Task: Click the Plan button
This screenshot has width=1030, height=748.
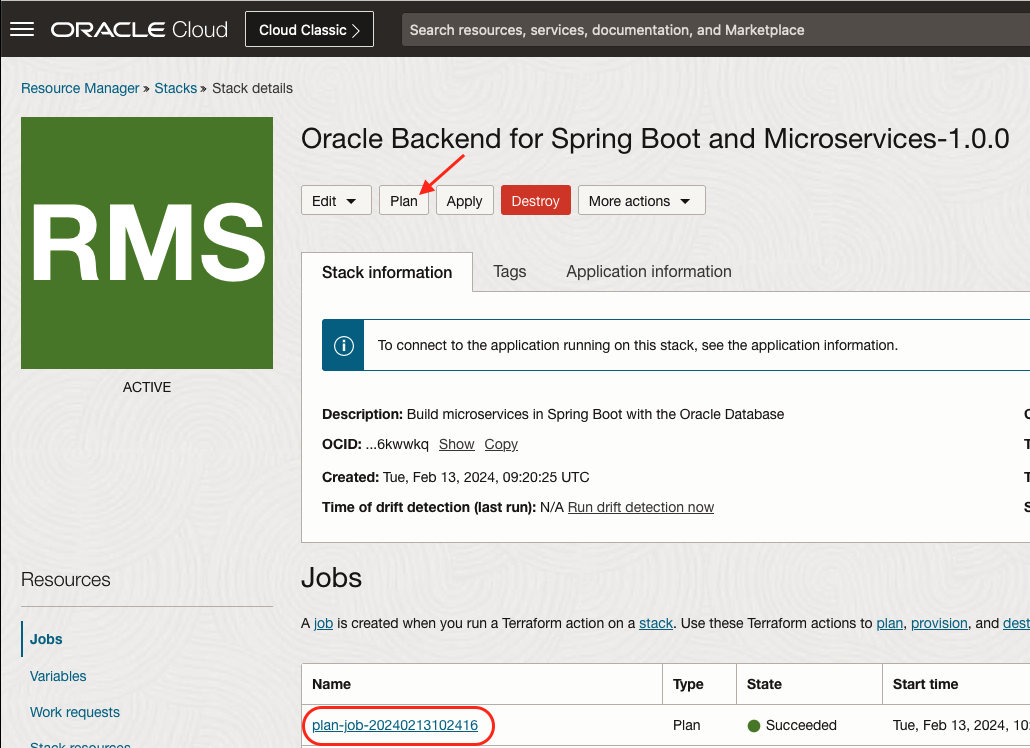Action: [404, 200]
